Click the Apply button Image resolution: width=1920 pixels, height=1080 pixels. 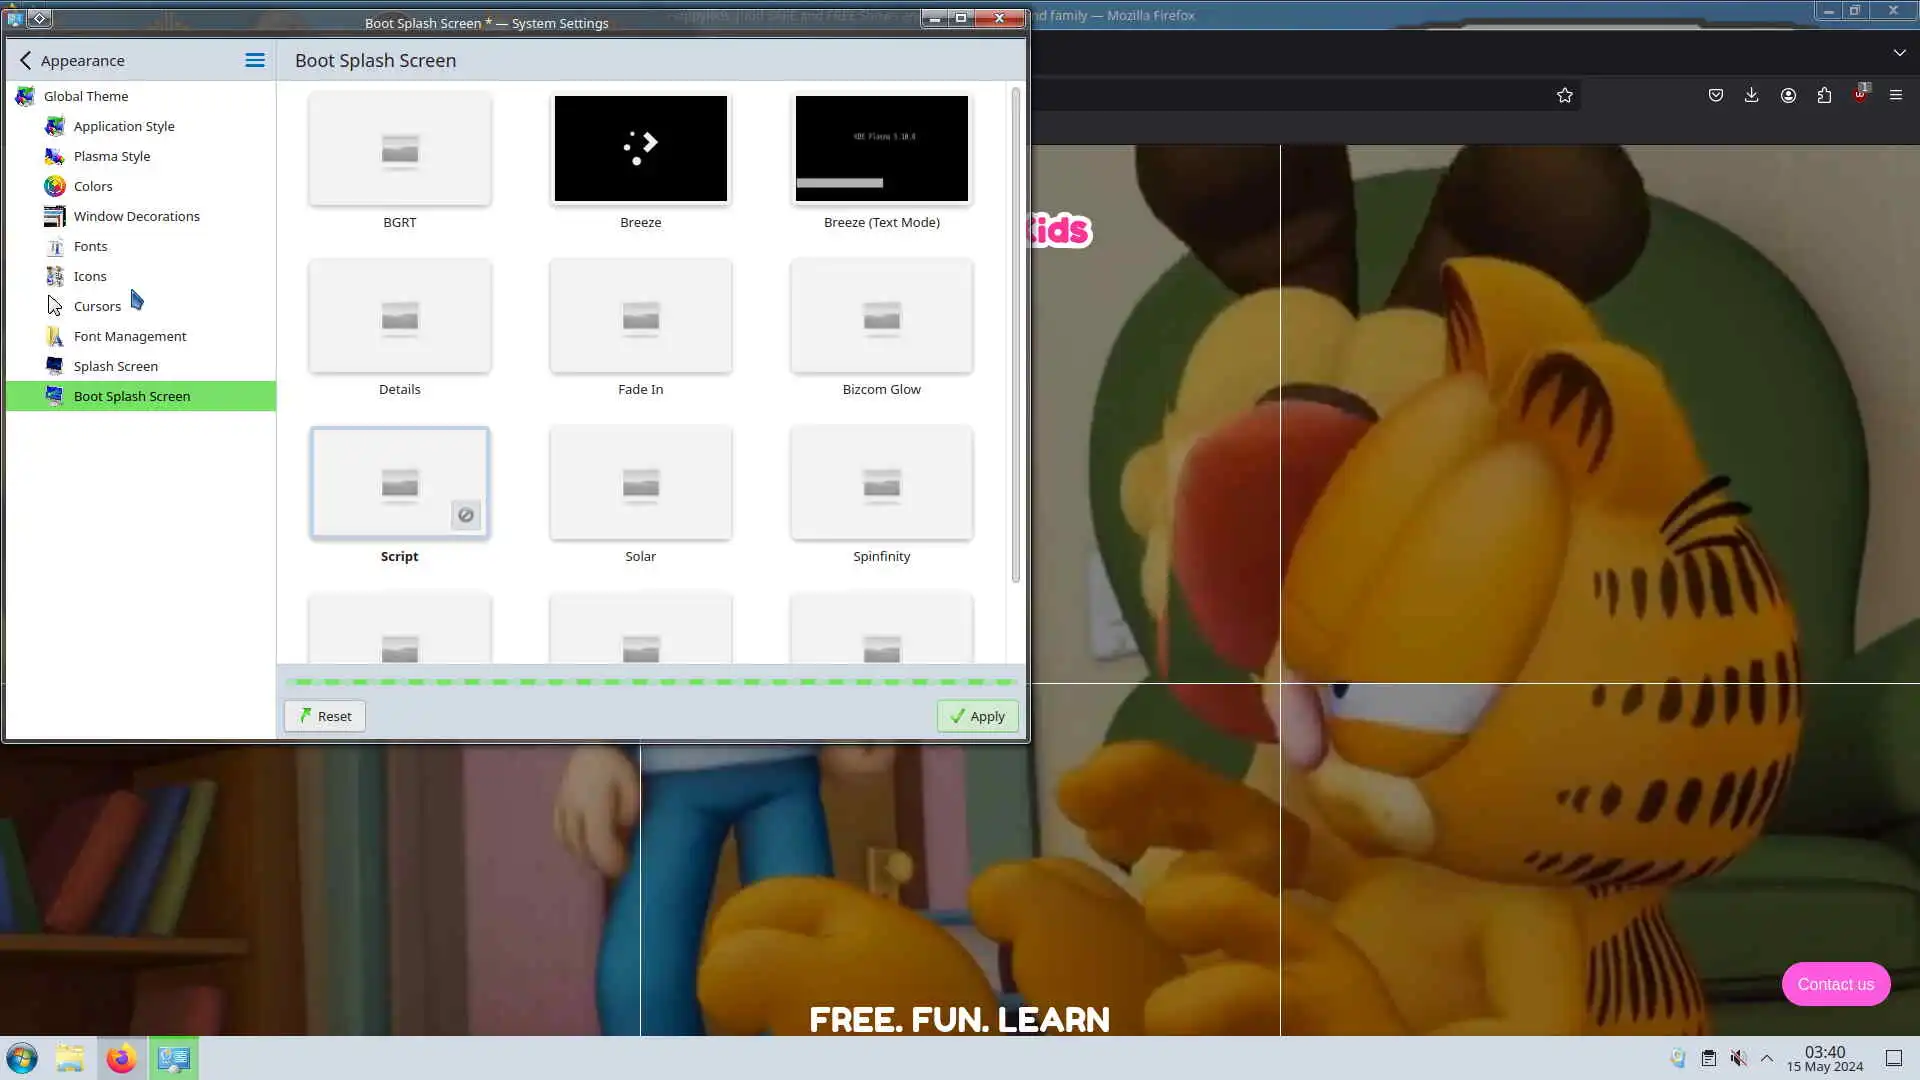(977, 716)
